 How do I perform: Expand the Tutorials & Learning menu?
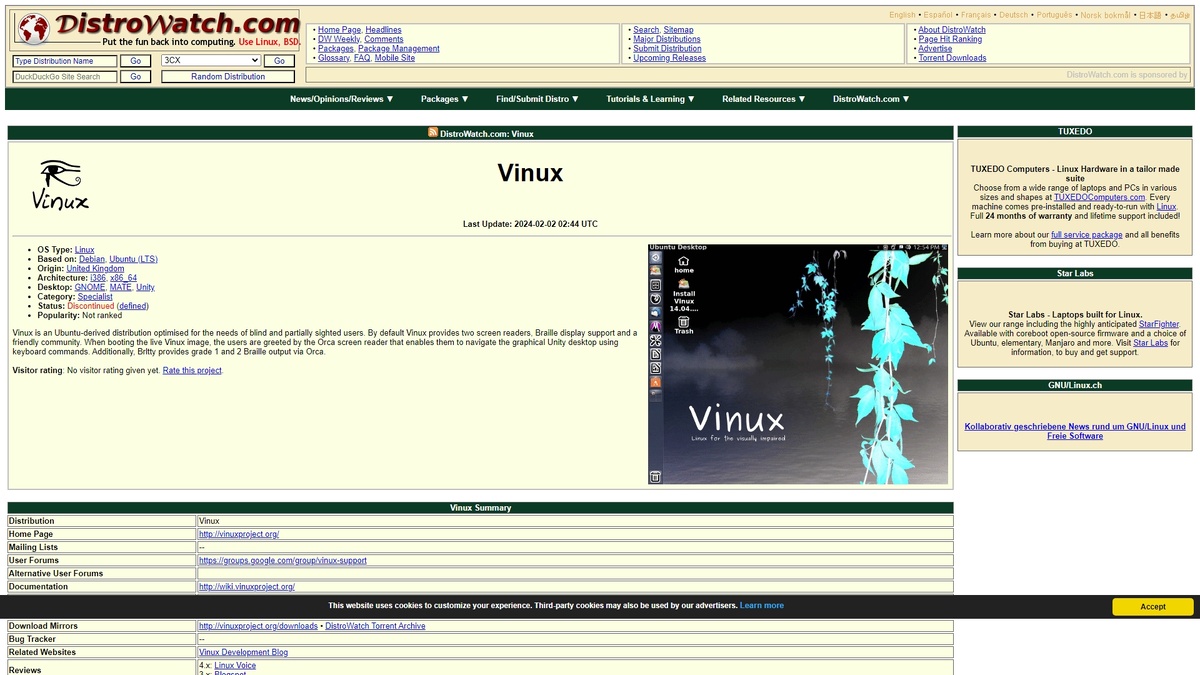coord(650,99)
